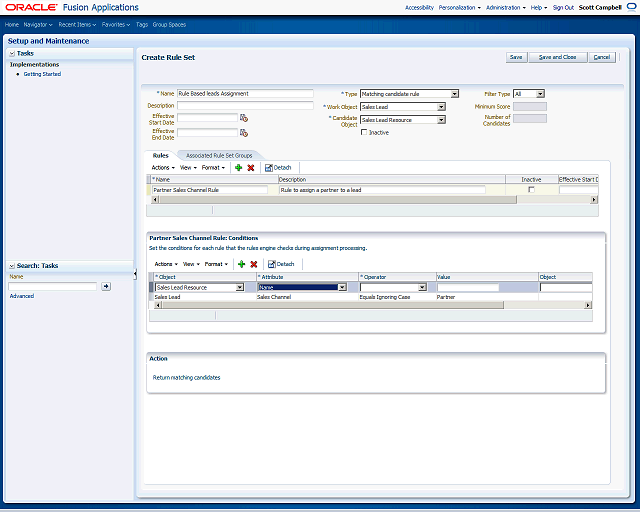Select the Sales Lead condition row
Viewport: 640px width, 512px height.
371,297
